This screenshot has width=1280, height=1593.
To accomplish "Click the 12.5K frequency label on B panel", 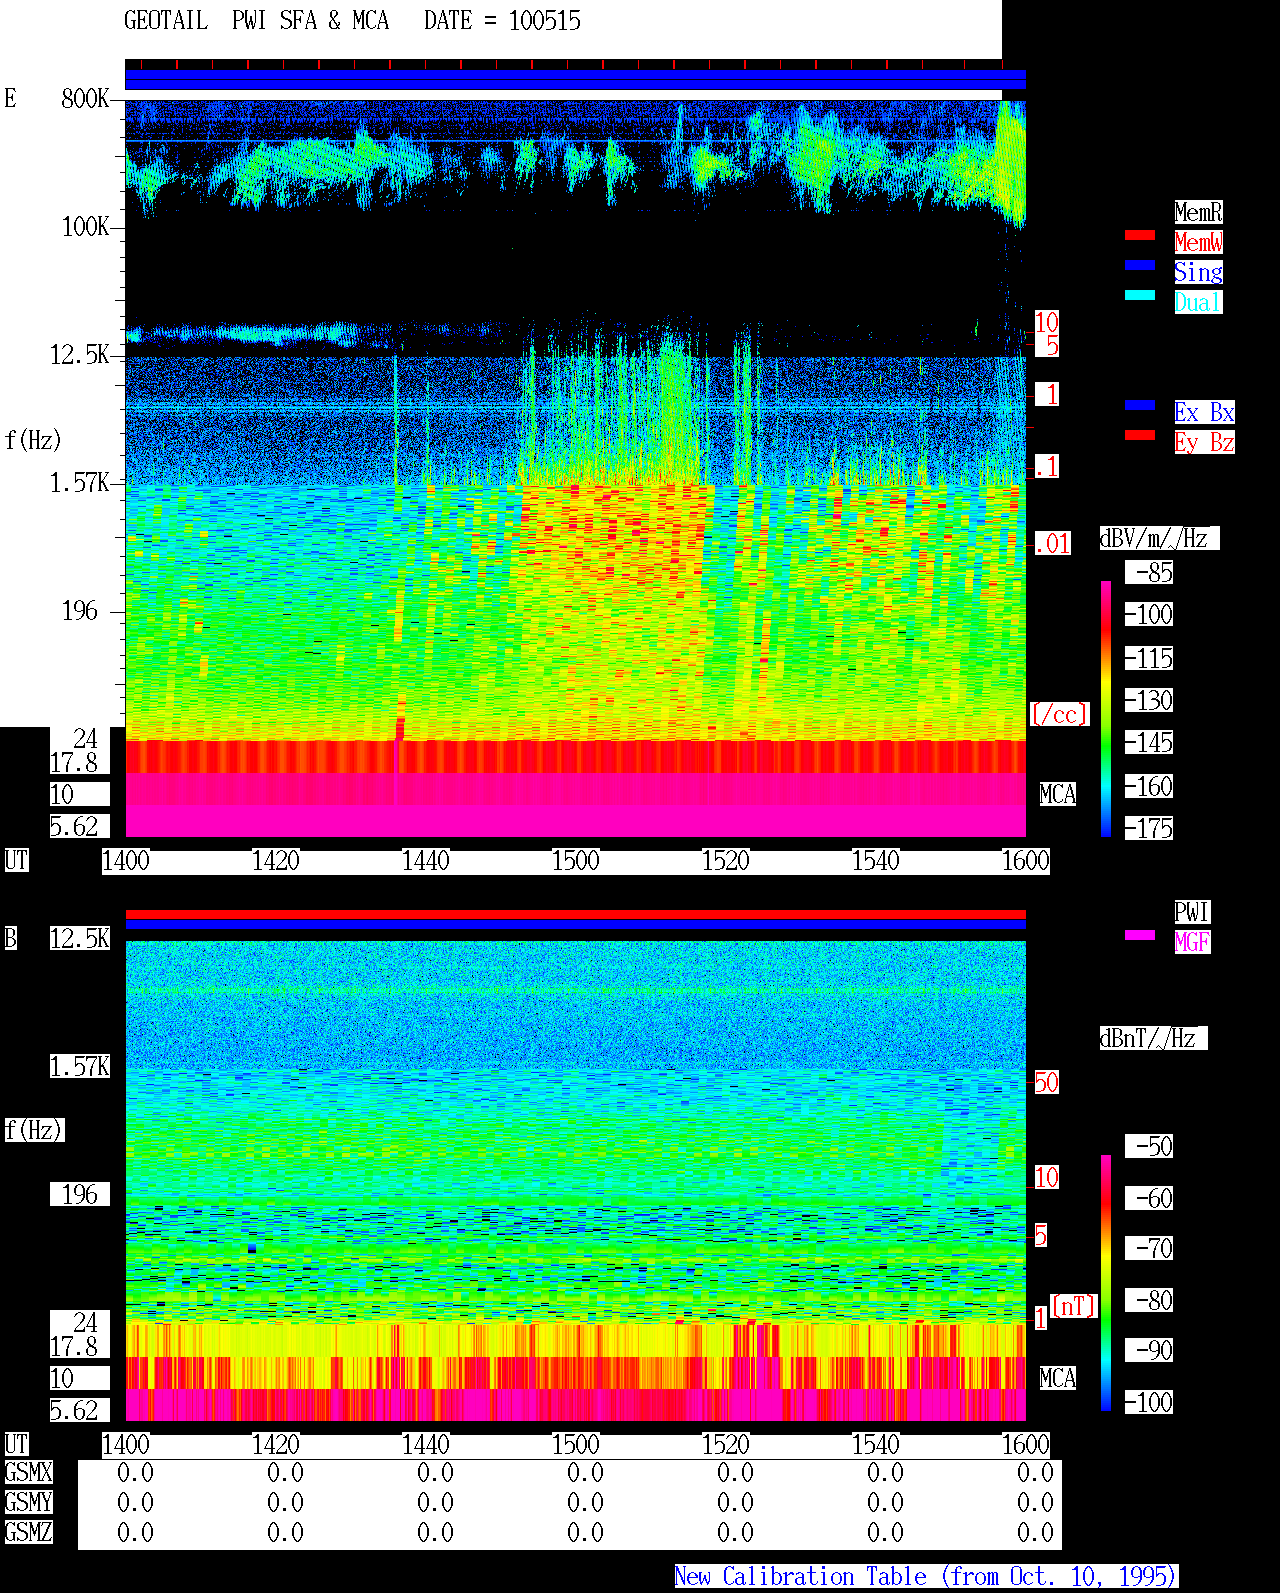I will [80, 938].
